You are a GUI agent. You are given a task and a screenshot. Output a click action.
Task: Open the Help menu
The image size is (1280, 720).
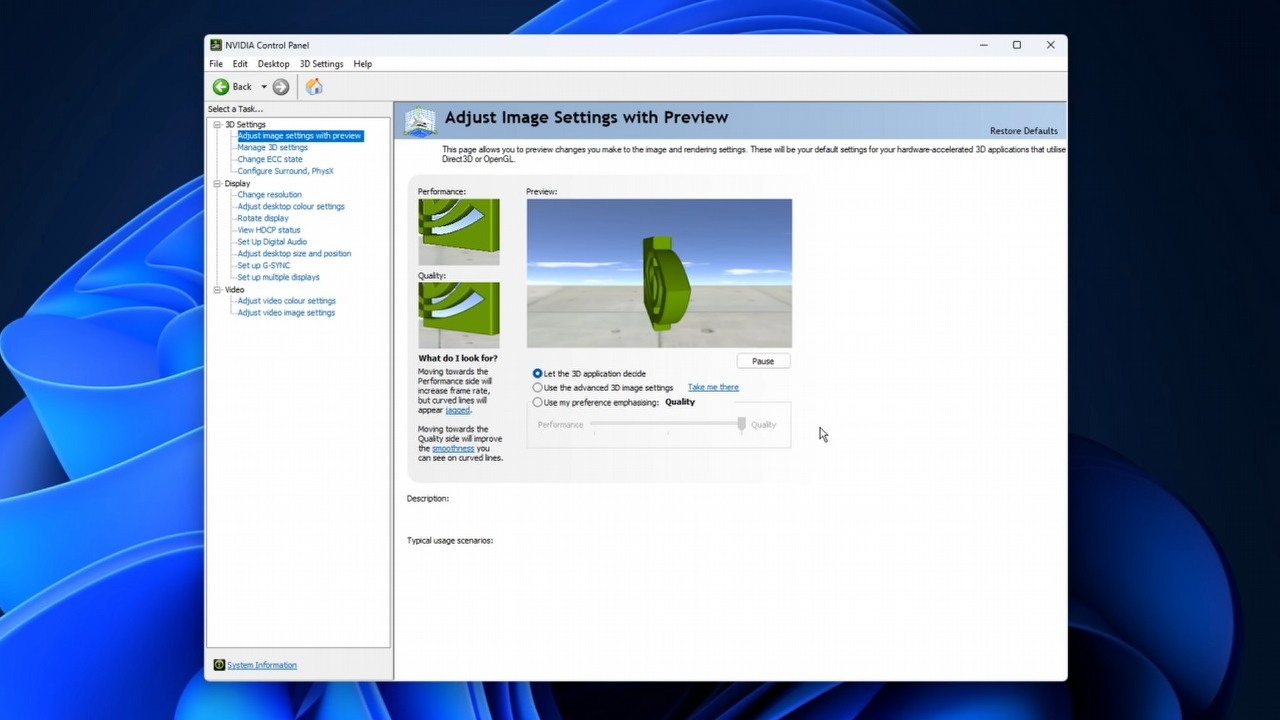pyautogui.click(x=362, y=64)
